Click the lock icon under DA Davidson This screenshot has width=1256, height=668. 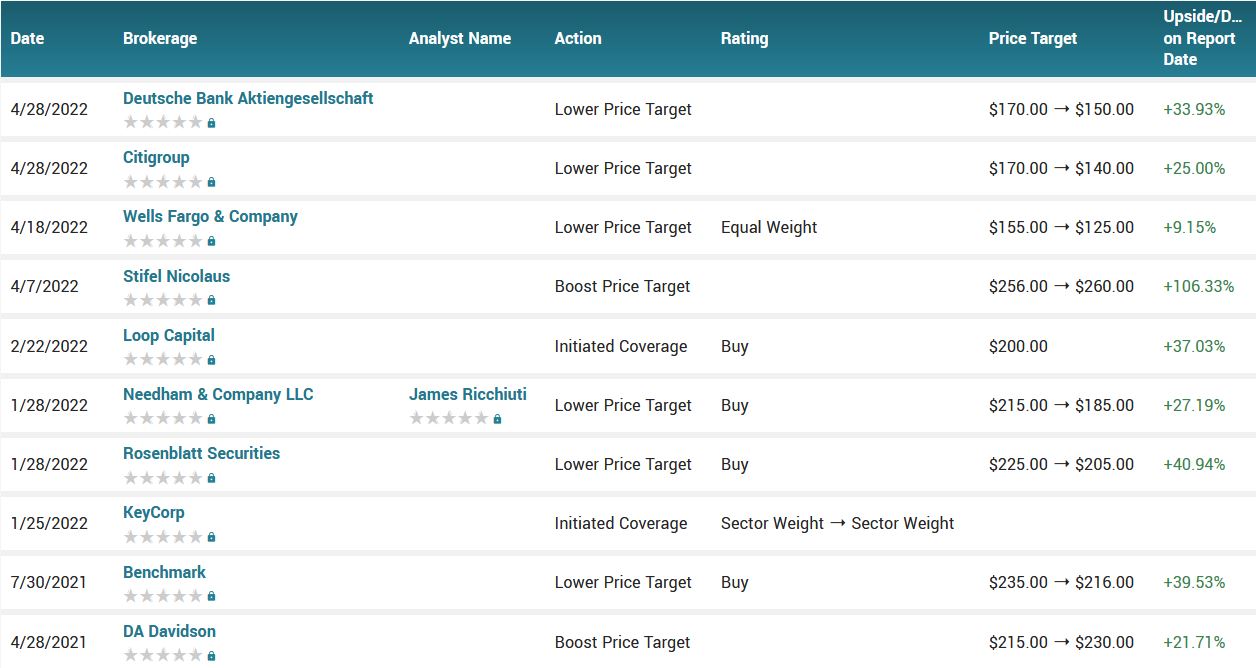click(x=211, y=656)
